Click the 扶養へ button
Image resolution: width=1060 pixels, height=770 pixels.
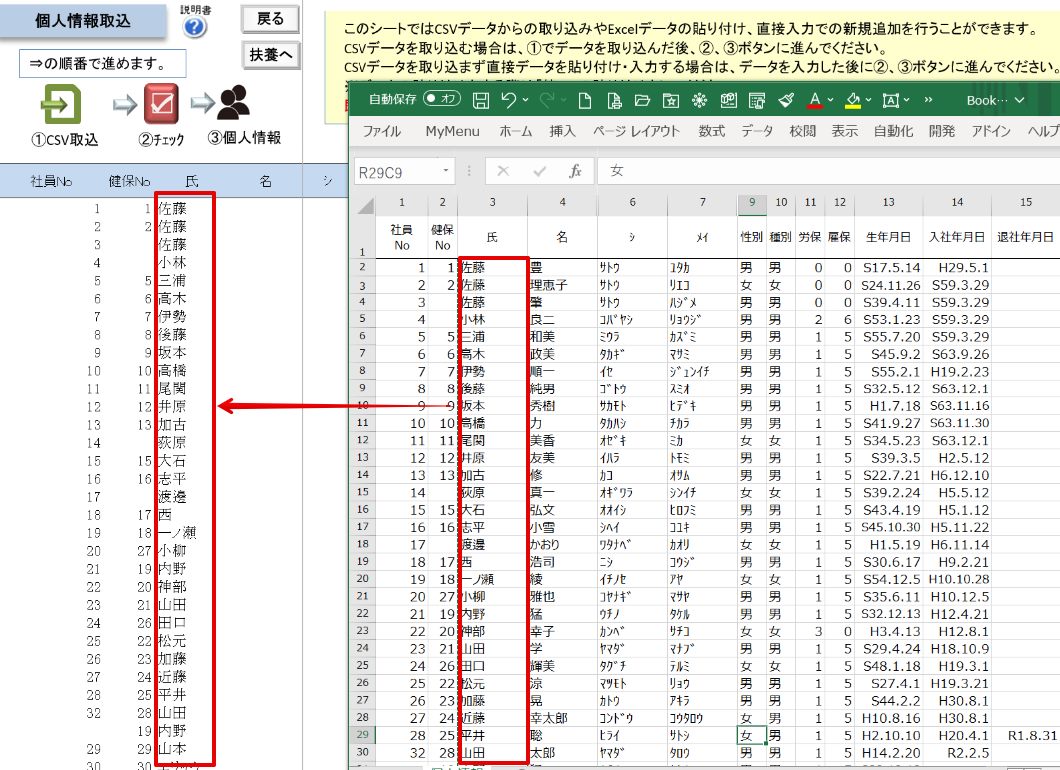[270, 55]
